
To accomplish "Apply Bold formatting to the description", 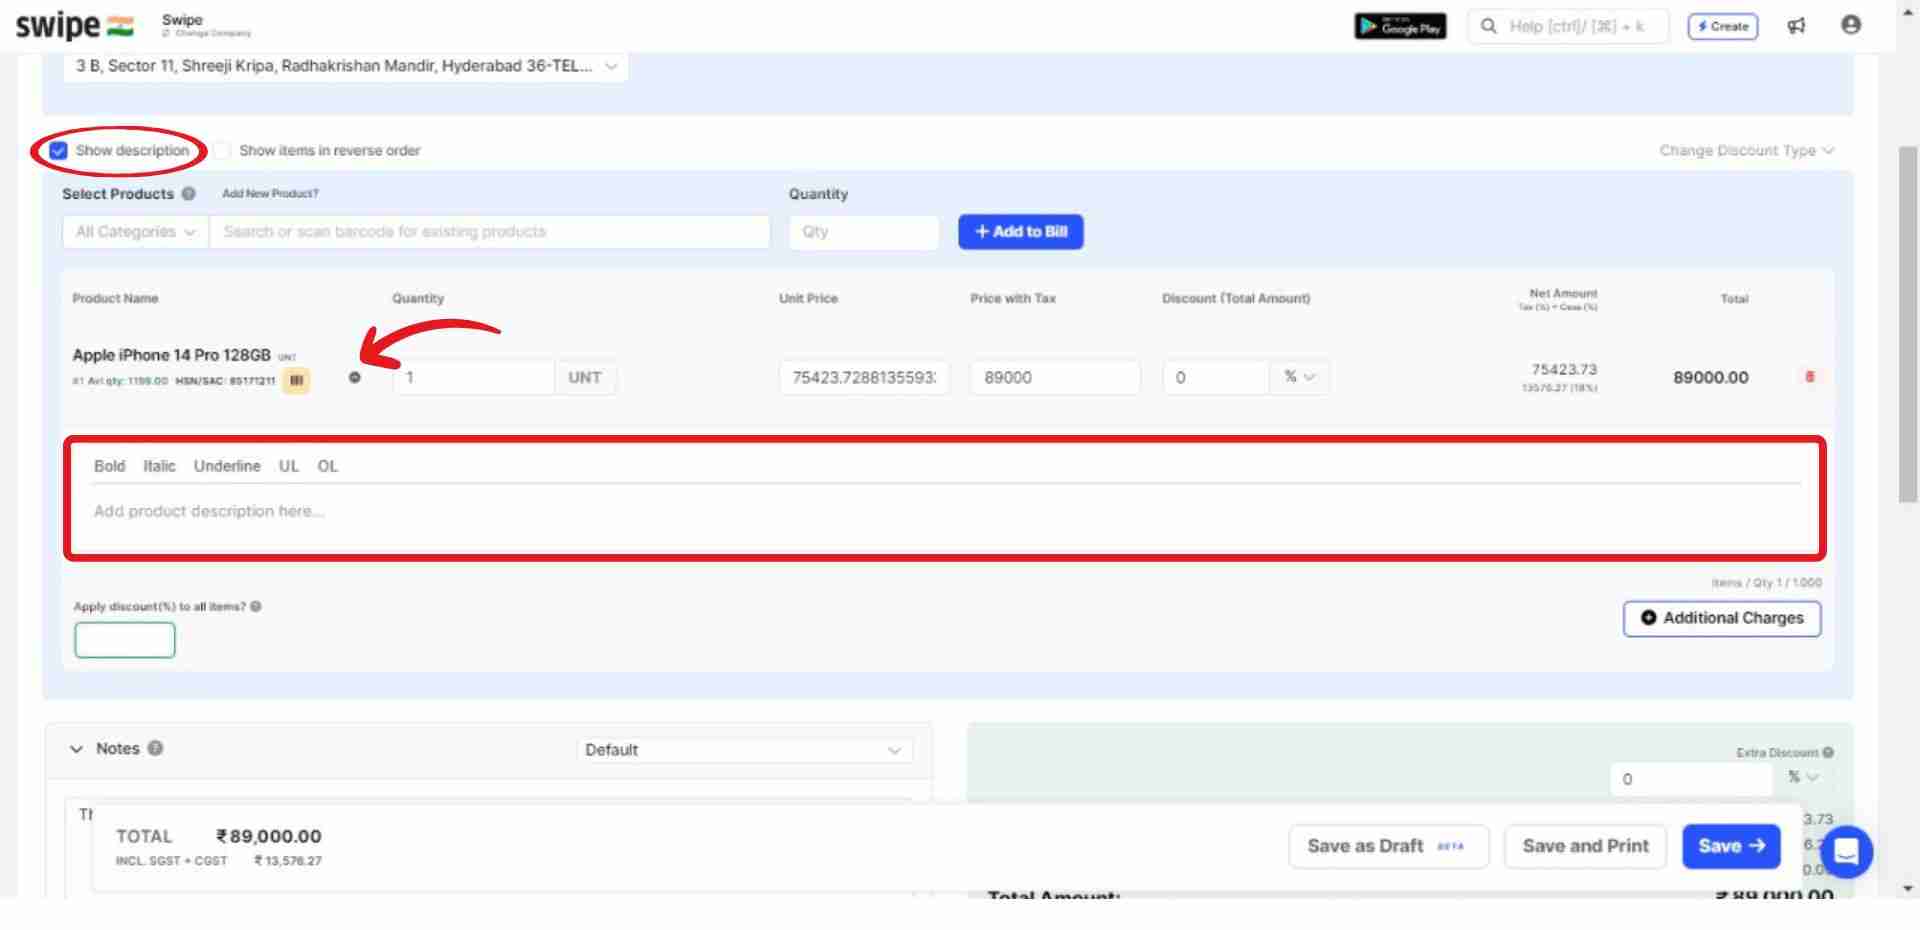I will coord(109,466).
